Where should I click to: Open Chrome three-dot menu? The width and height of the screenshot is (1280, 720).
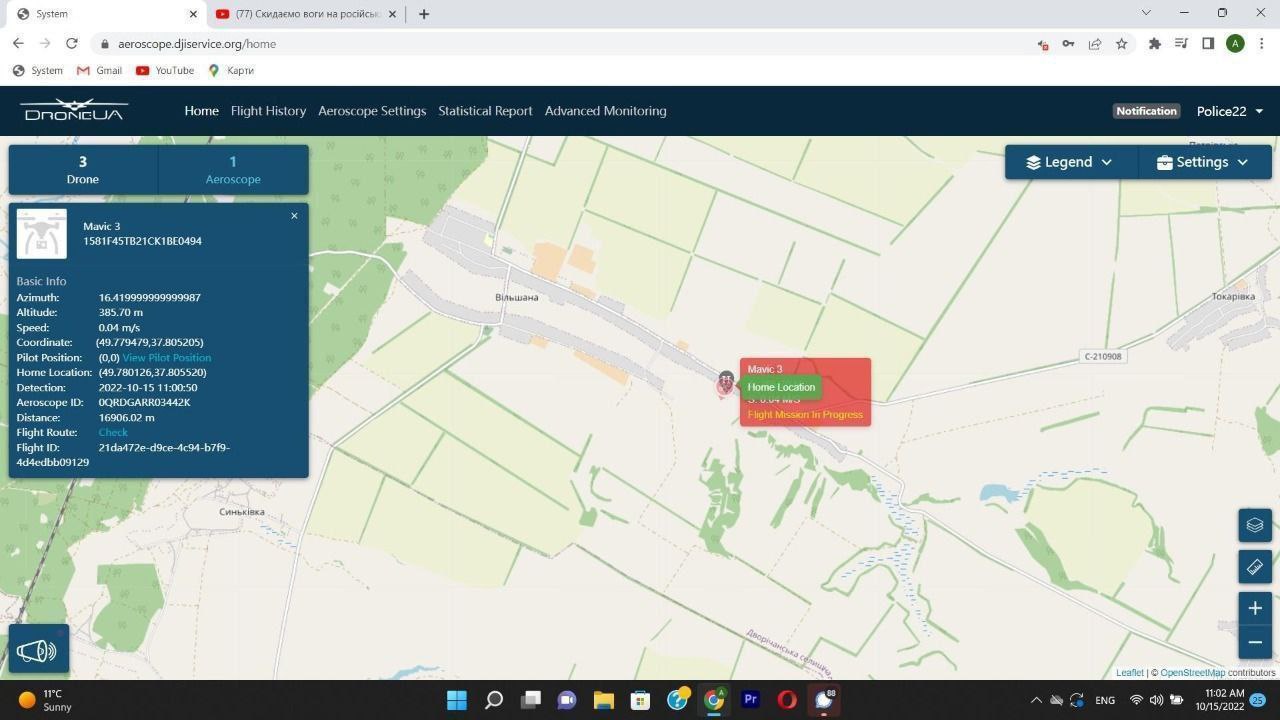(x=1262, y=44)
